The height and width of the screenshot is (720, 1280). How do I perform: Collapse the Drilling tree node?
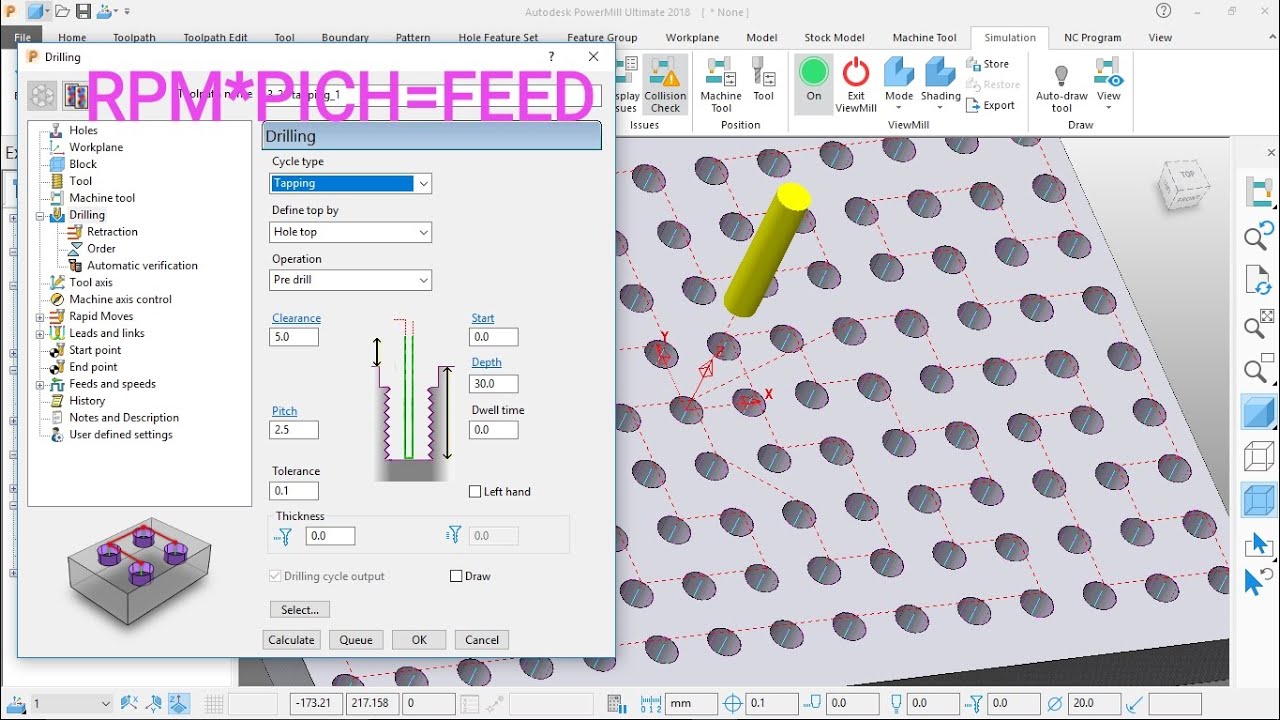point(40,215)
